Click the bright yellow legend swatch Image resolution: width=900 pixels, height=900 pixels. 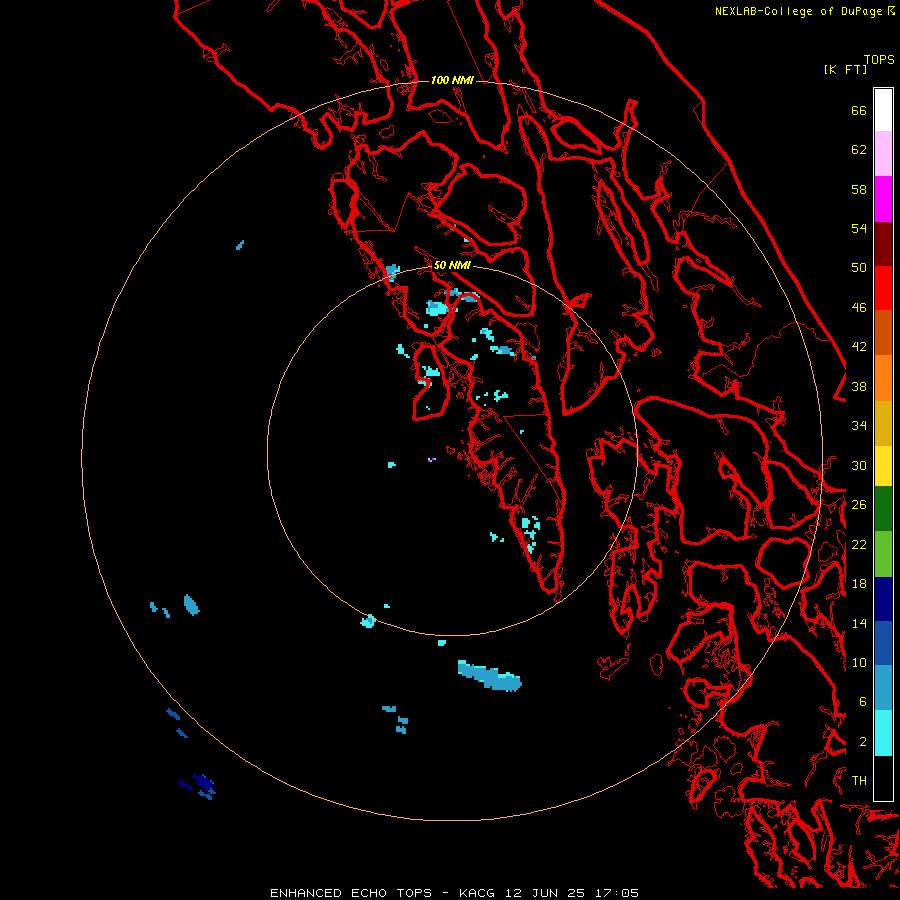tap(883, 466)
